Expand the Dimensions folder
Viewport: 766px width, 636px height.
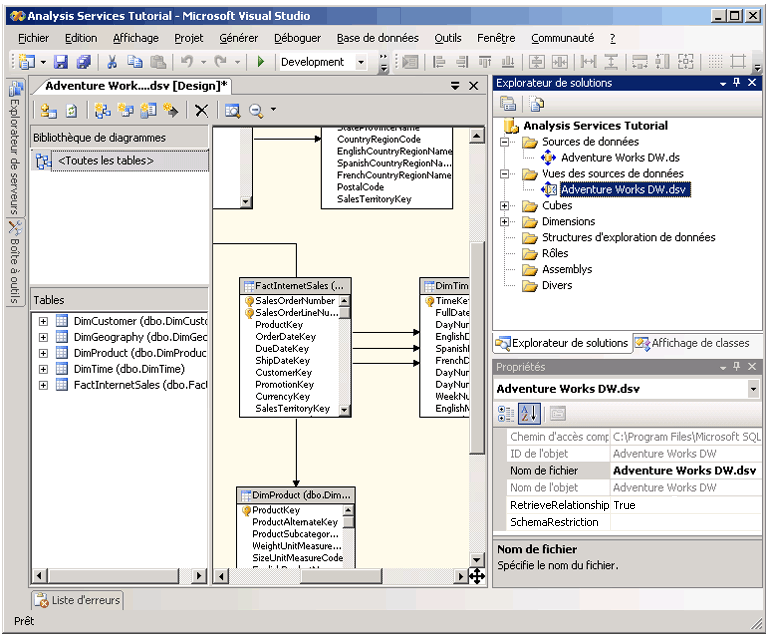point(505,222)
